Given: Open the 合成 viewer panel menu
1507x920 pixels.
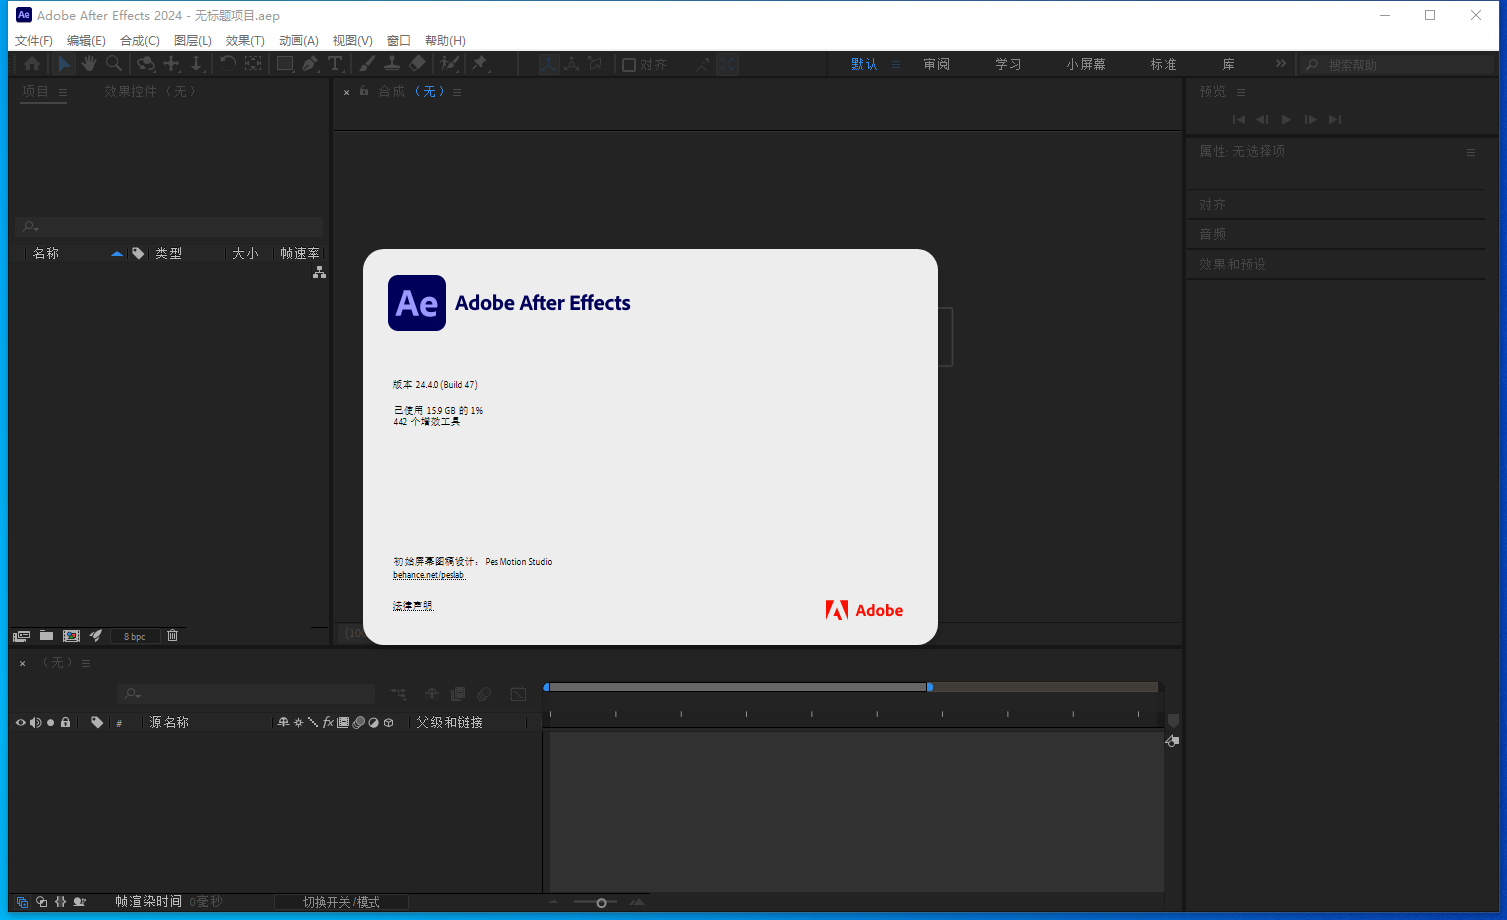Looking at the screenshot, I should (457, 92).
